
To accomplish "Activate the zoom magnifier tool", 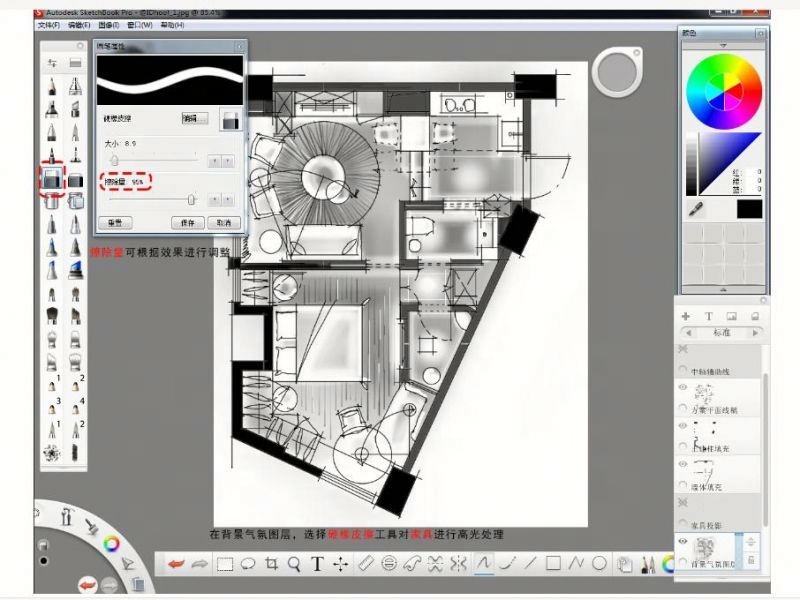I will [294, 563].
